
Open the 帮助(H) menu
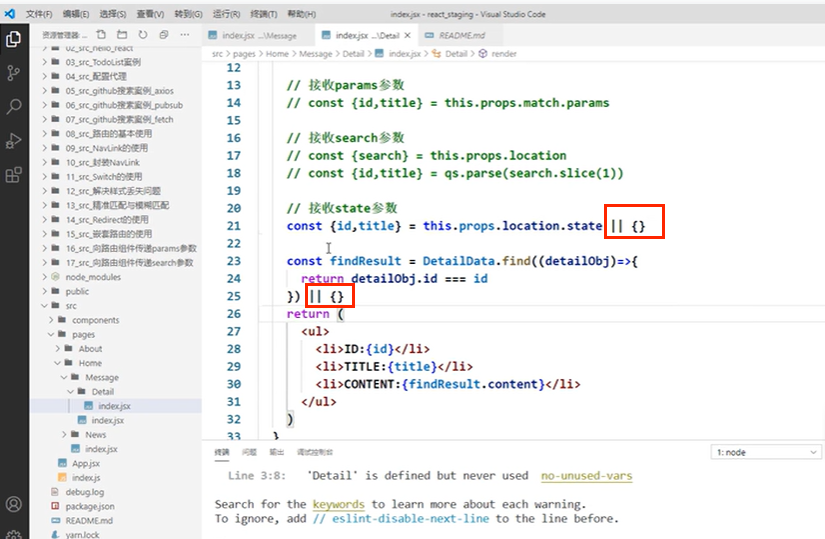301,14
